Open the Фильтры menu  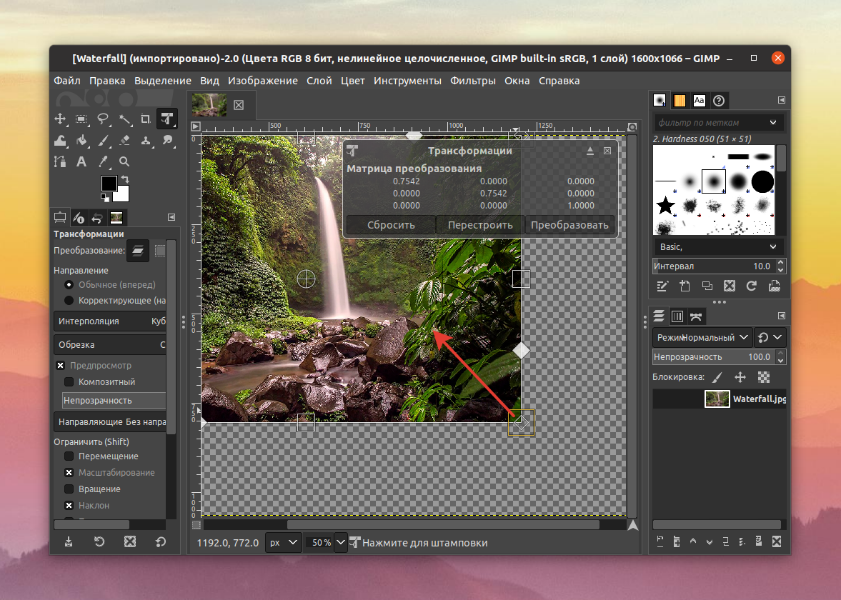(473, 80)
